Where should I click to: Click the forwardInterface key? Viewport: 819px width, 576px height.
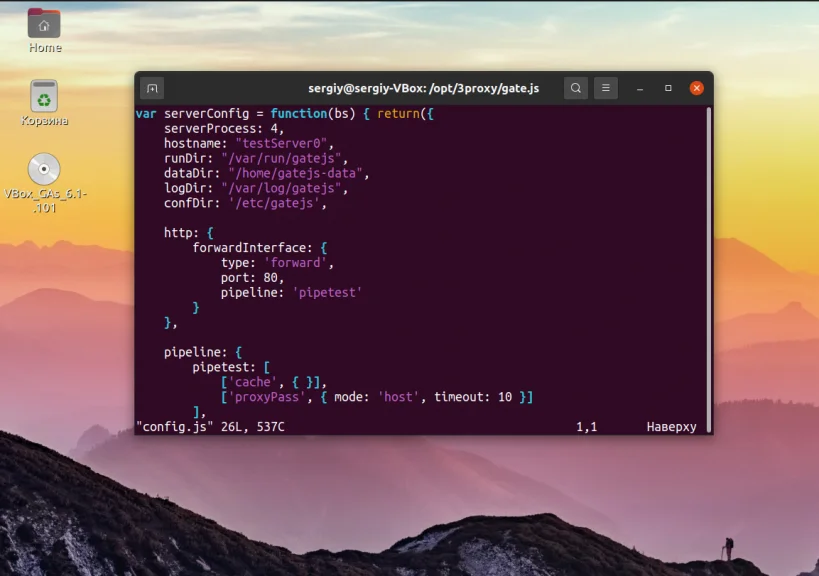point(252,248)
